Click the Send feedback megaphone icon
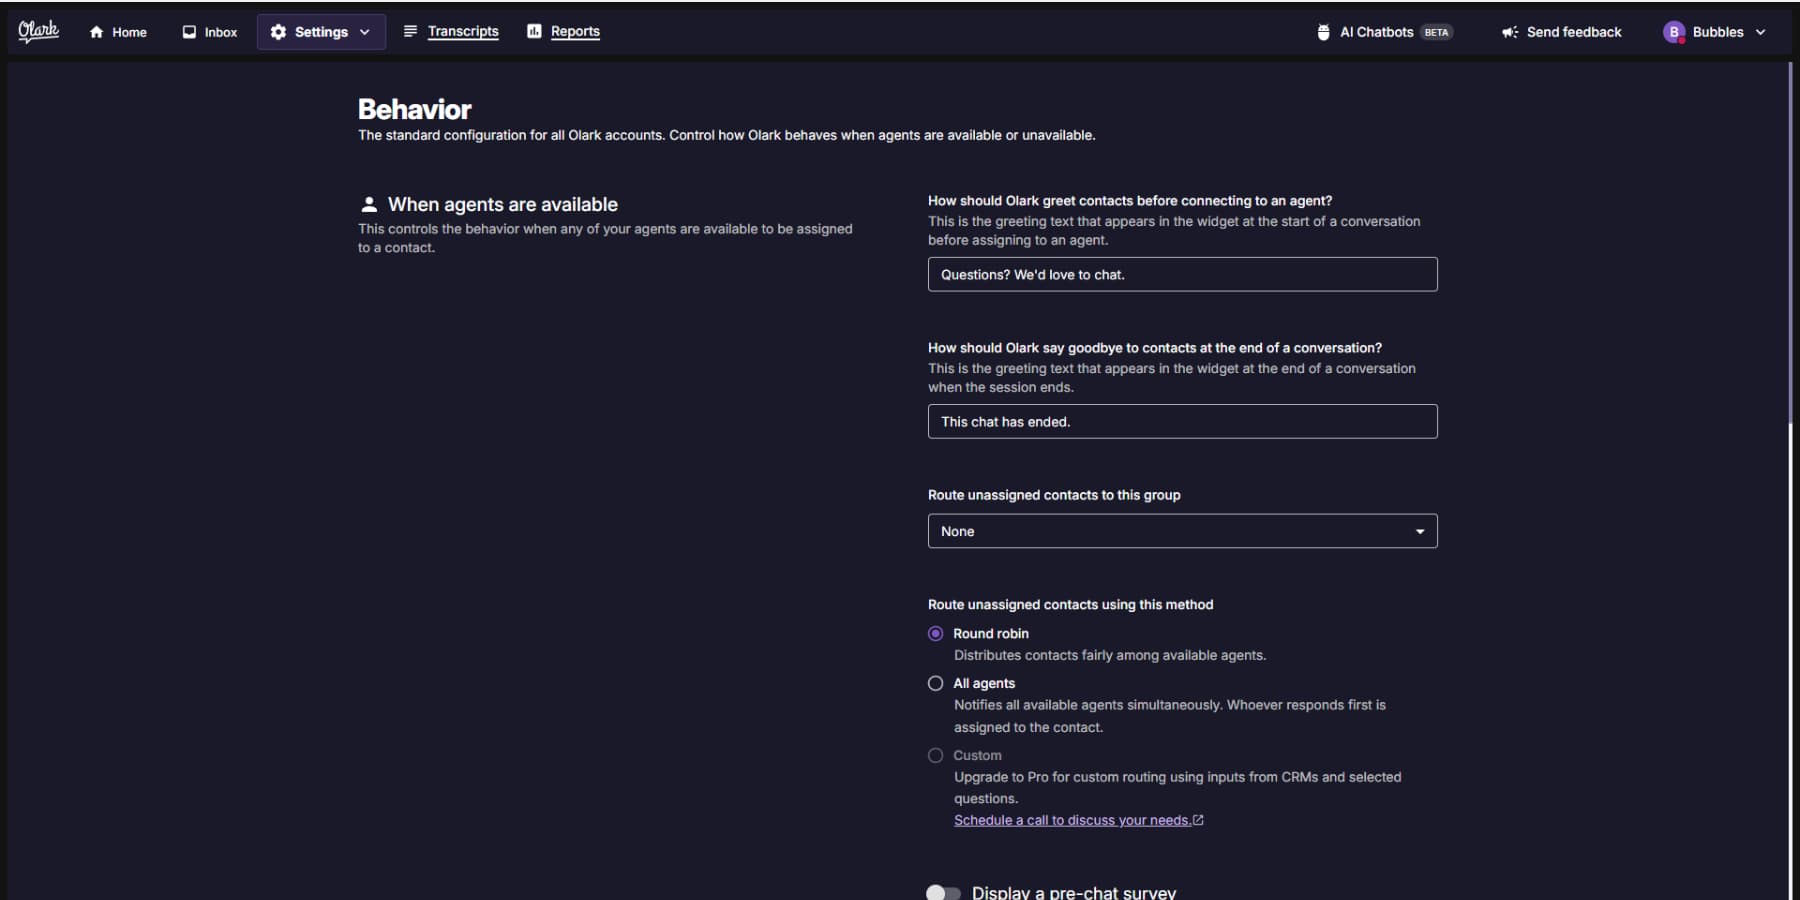The width and height of the screenshot is (1800, 900). coord(1509,31)
